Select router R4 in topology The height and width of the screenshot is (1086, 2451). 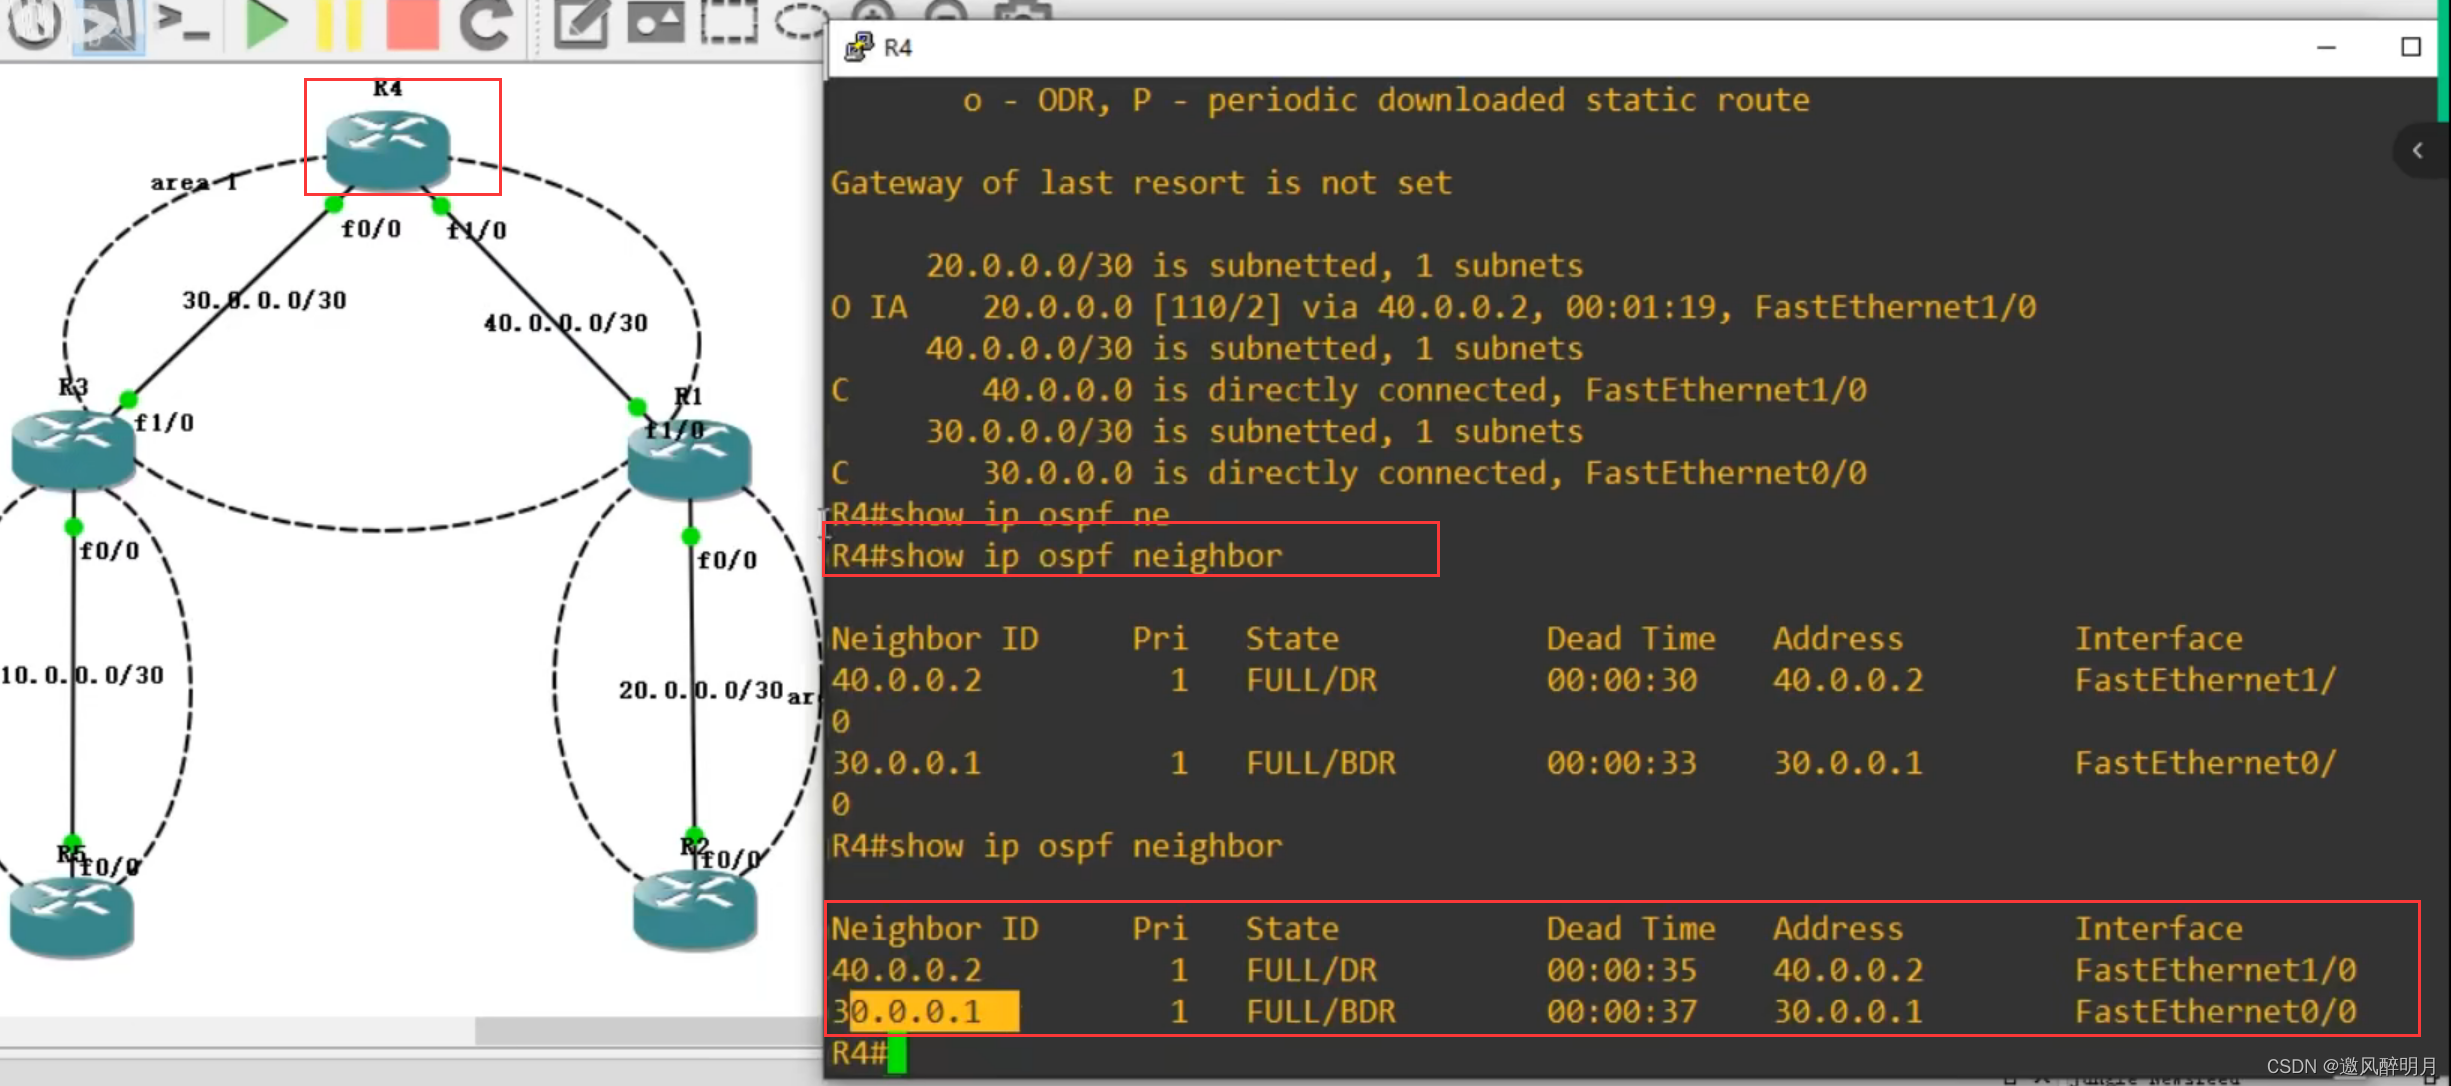(387, 150)
